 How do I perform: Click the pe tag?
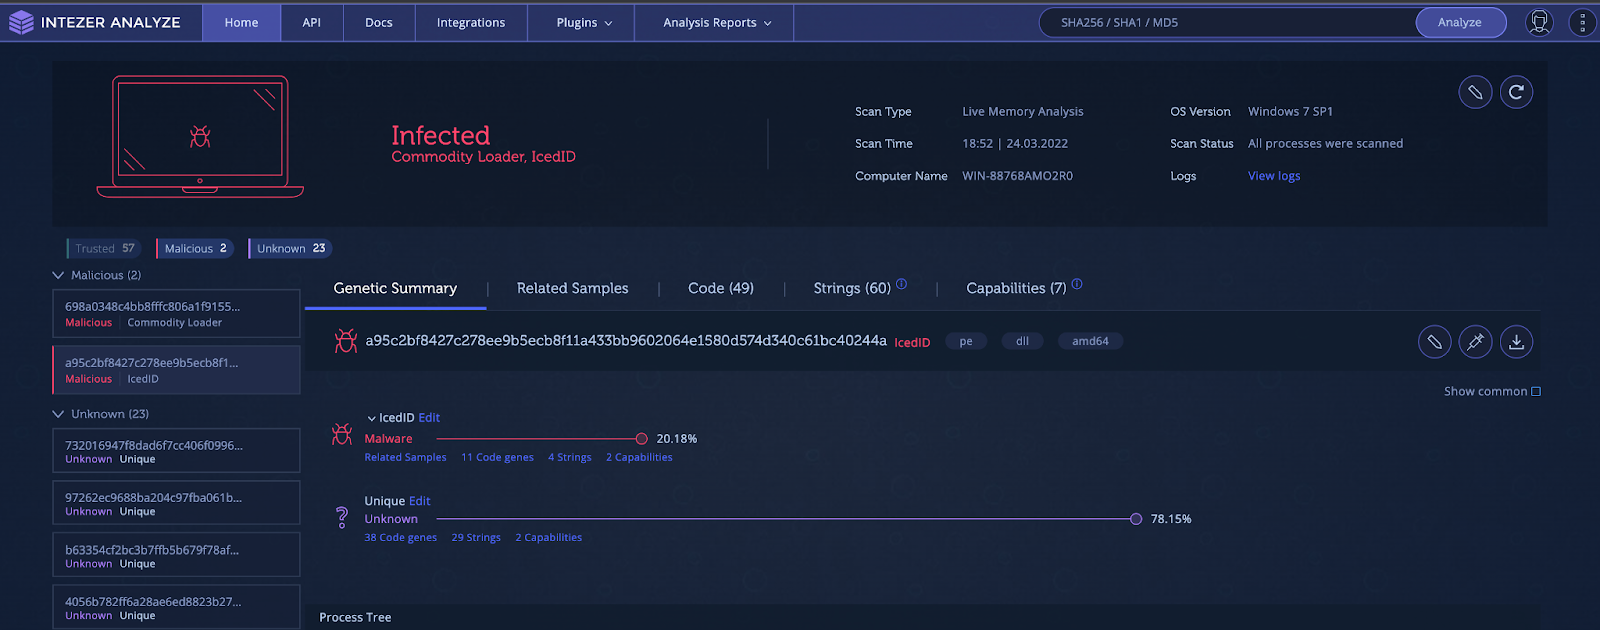point(966,341)
